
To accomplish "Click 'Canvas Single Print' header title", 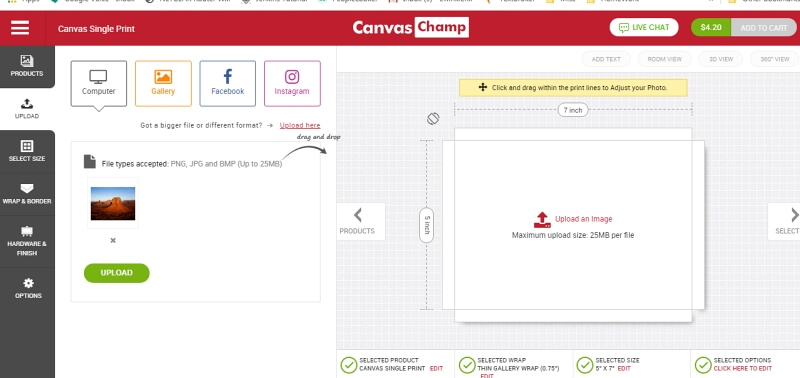I will (96, 29).
